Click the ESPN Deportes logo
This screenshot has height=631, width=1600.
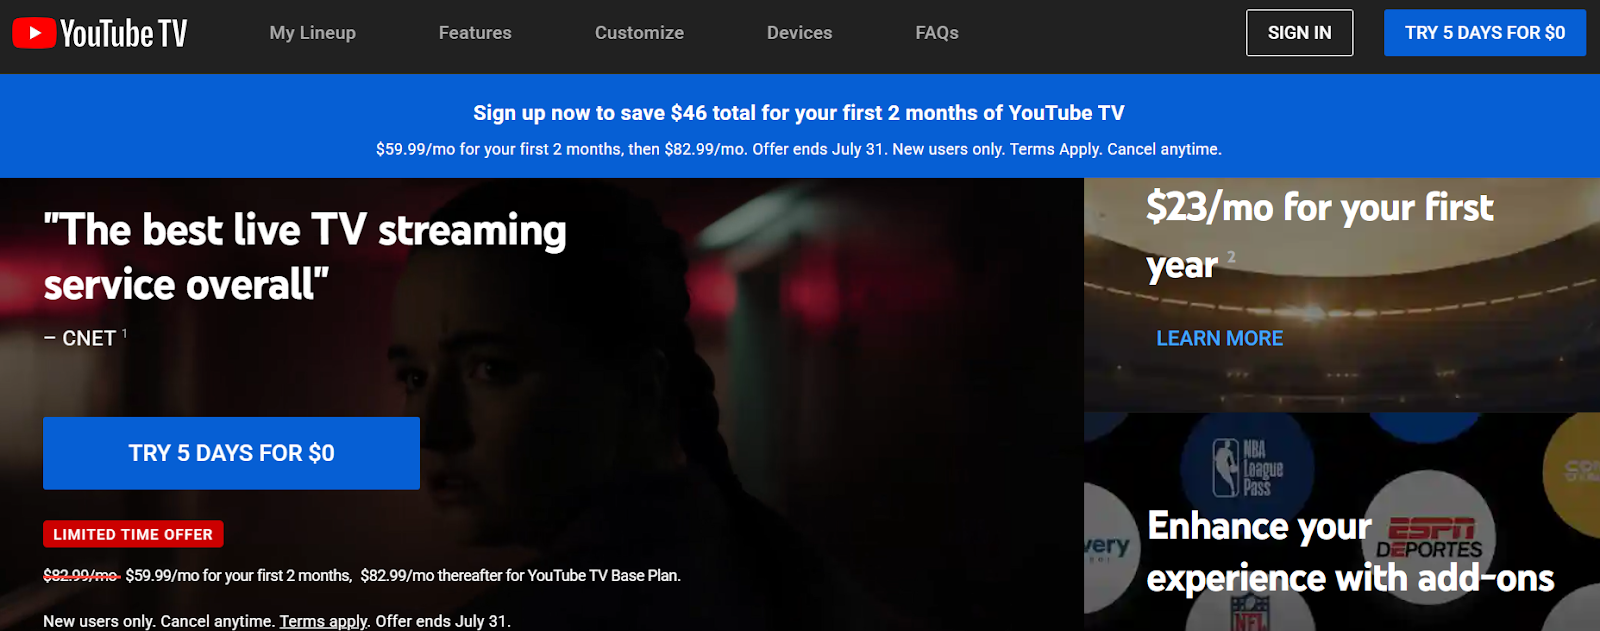[x=1429, y=537]
